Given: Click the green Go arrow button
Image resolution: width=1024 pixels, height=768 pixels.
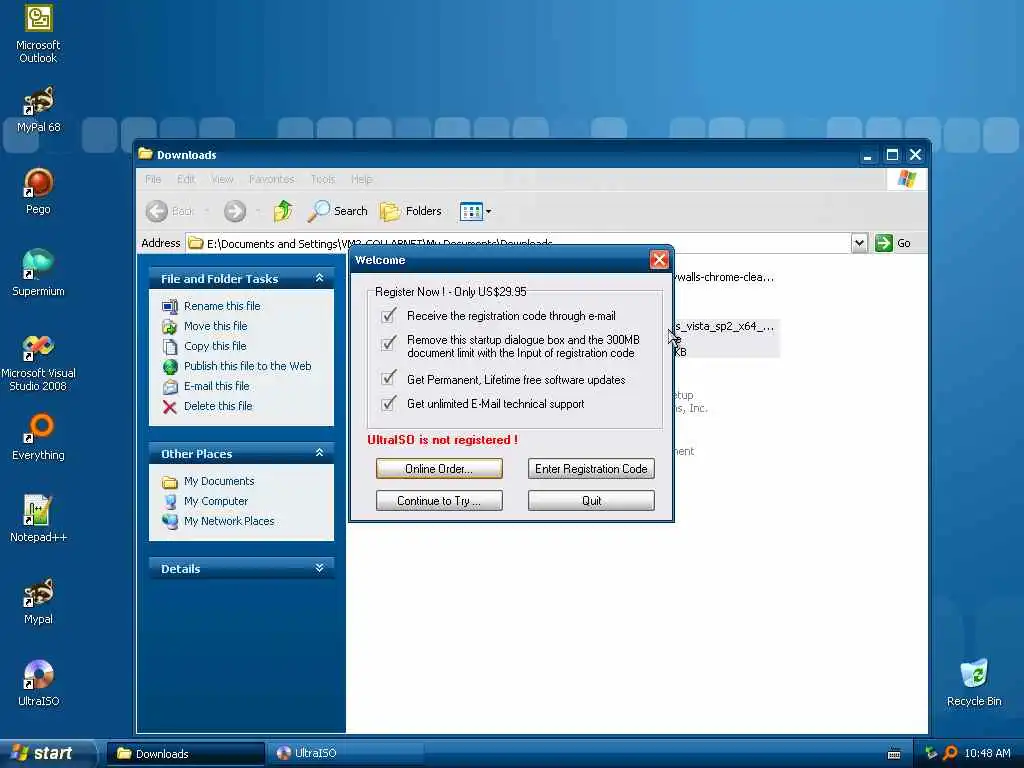Looking at the screenshot, I should [x=884, y=243].
